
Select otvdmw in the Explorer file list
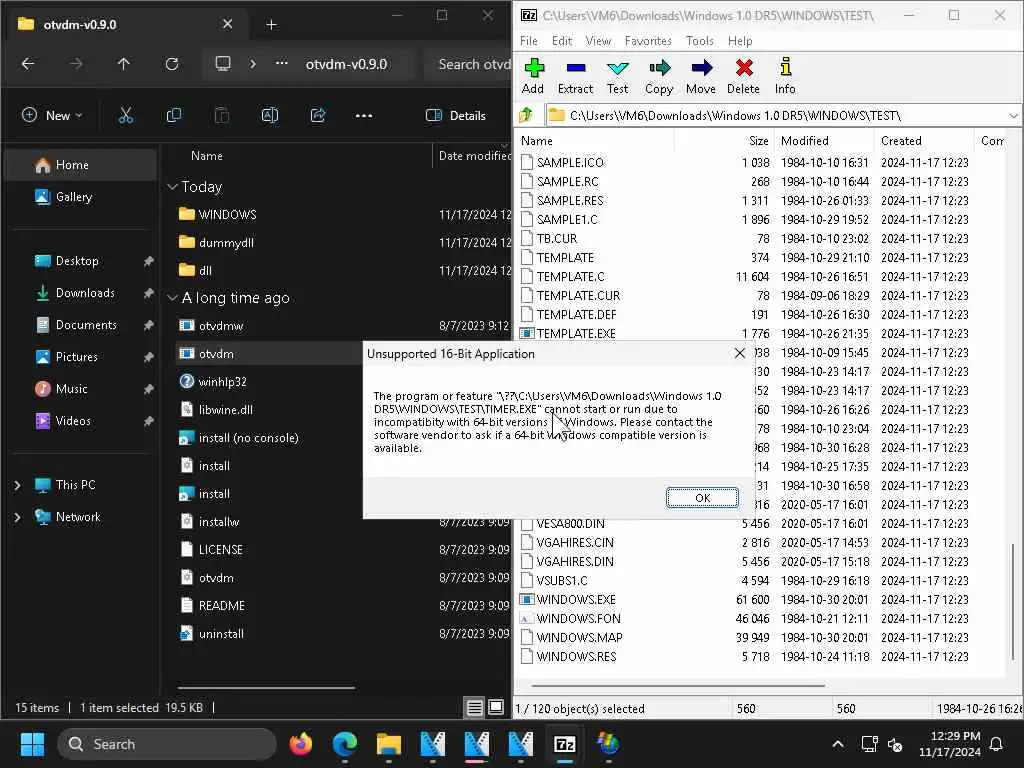tap(221, 326)
